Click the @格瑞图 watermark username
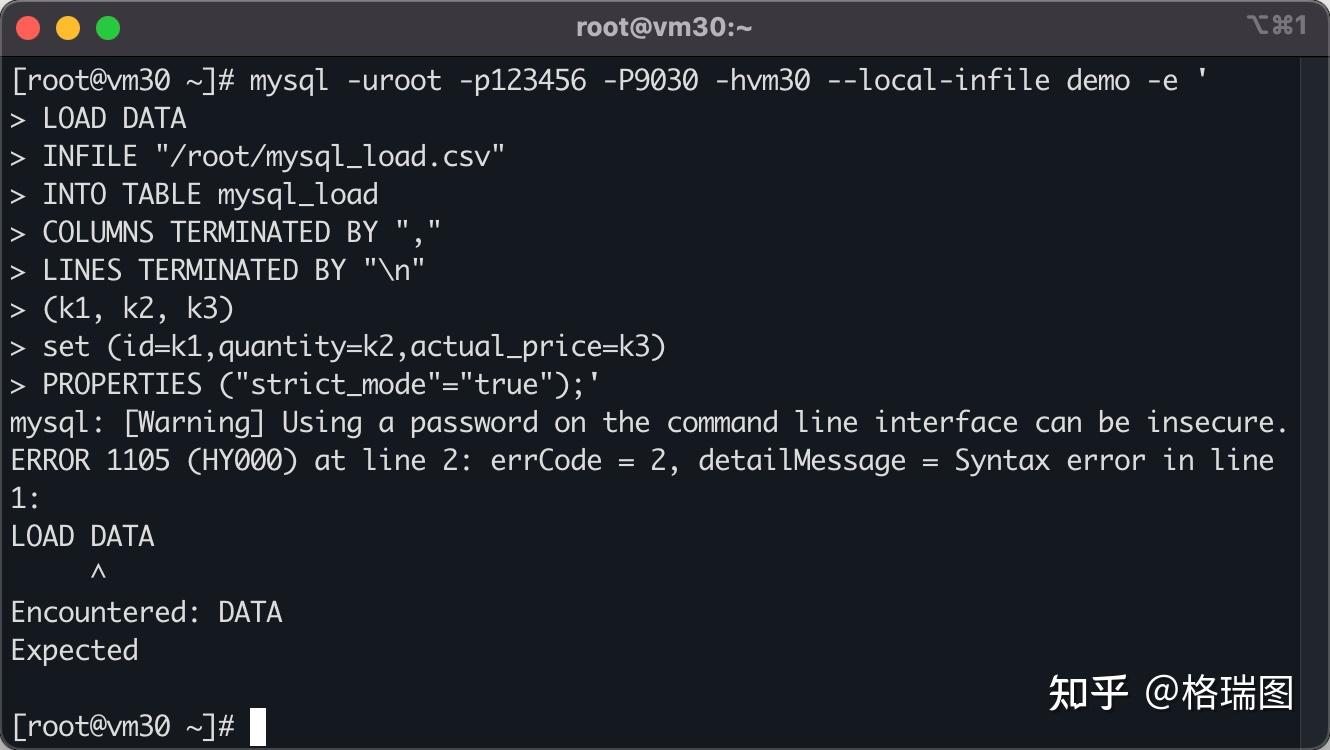This screenshot has width=1330, height=750. (x=1219, y=692)
